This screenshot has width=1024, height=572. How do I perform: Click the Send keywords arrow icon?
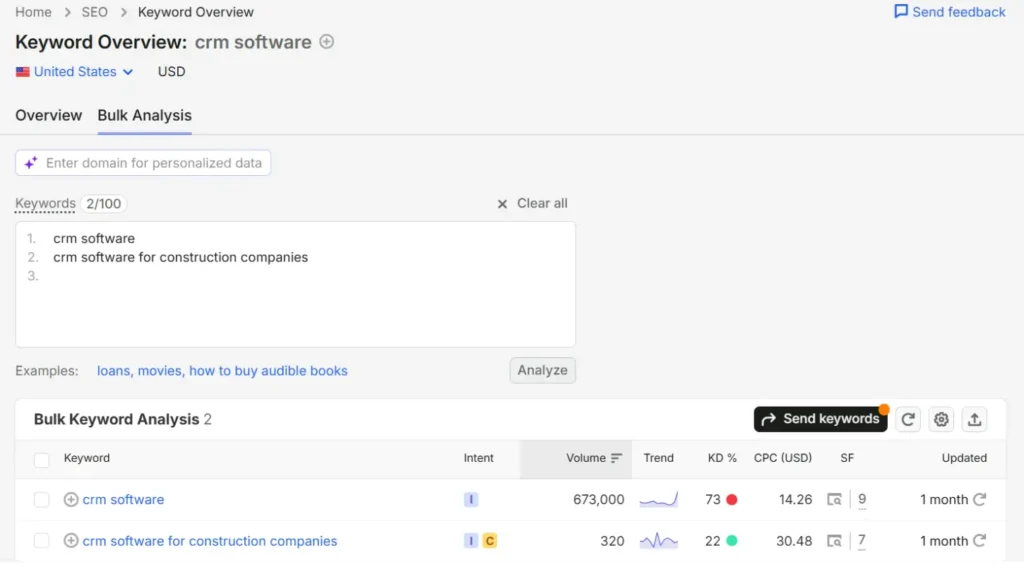[x=769, y=419]
